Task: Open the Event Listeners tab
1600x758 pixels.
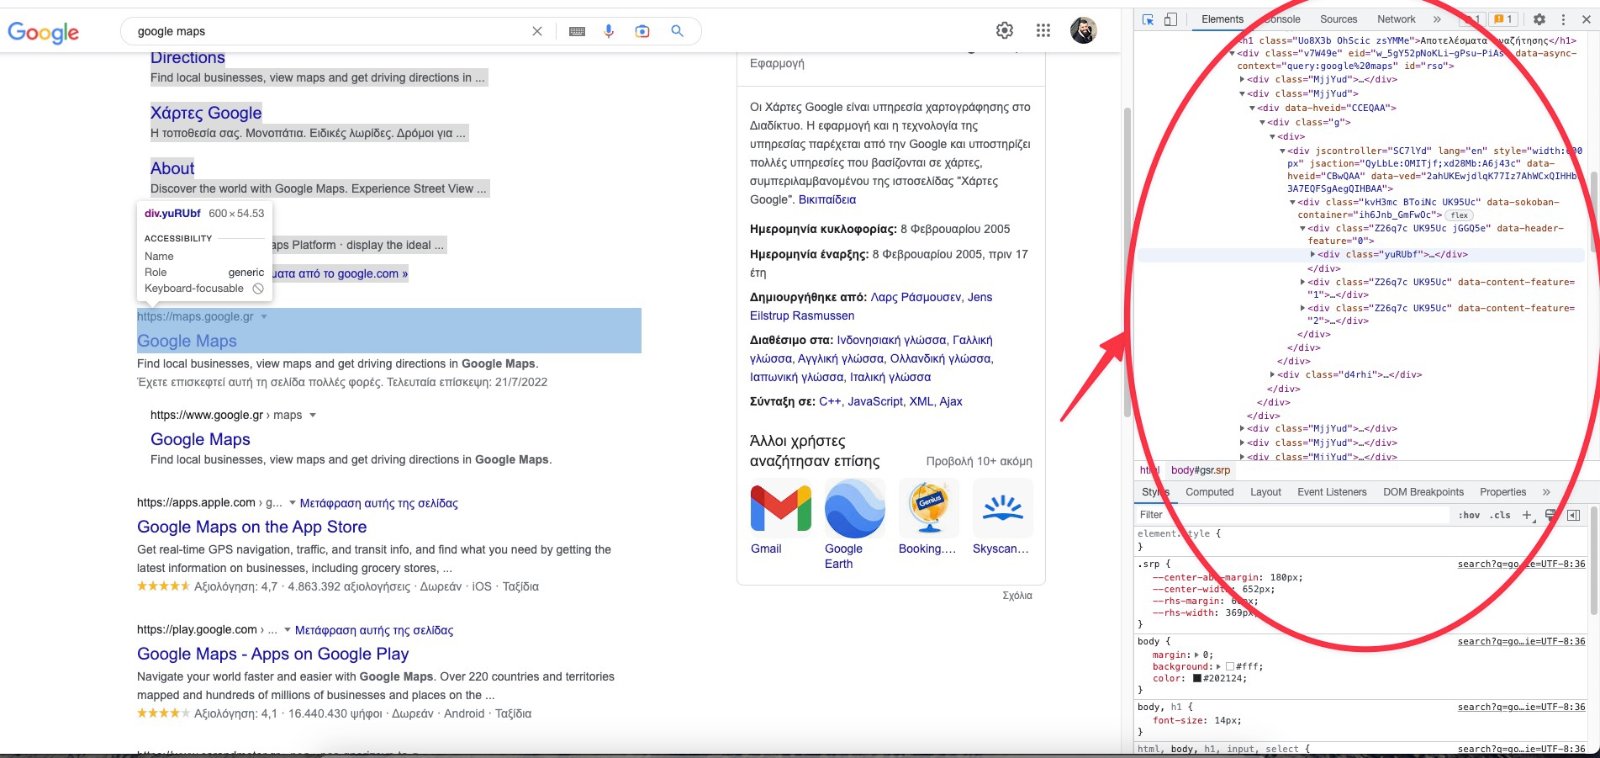Action: [x=1331, y=492]
